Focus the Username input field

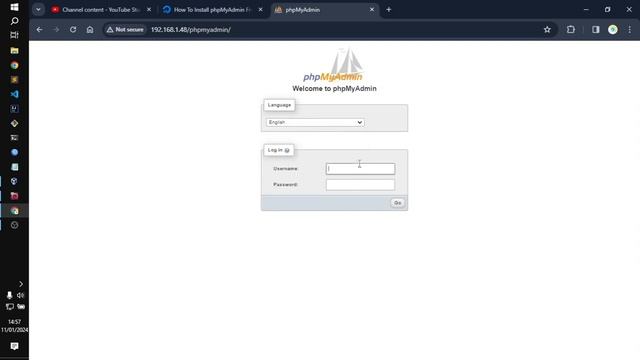(360, 169)
